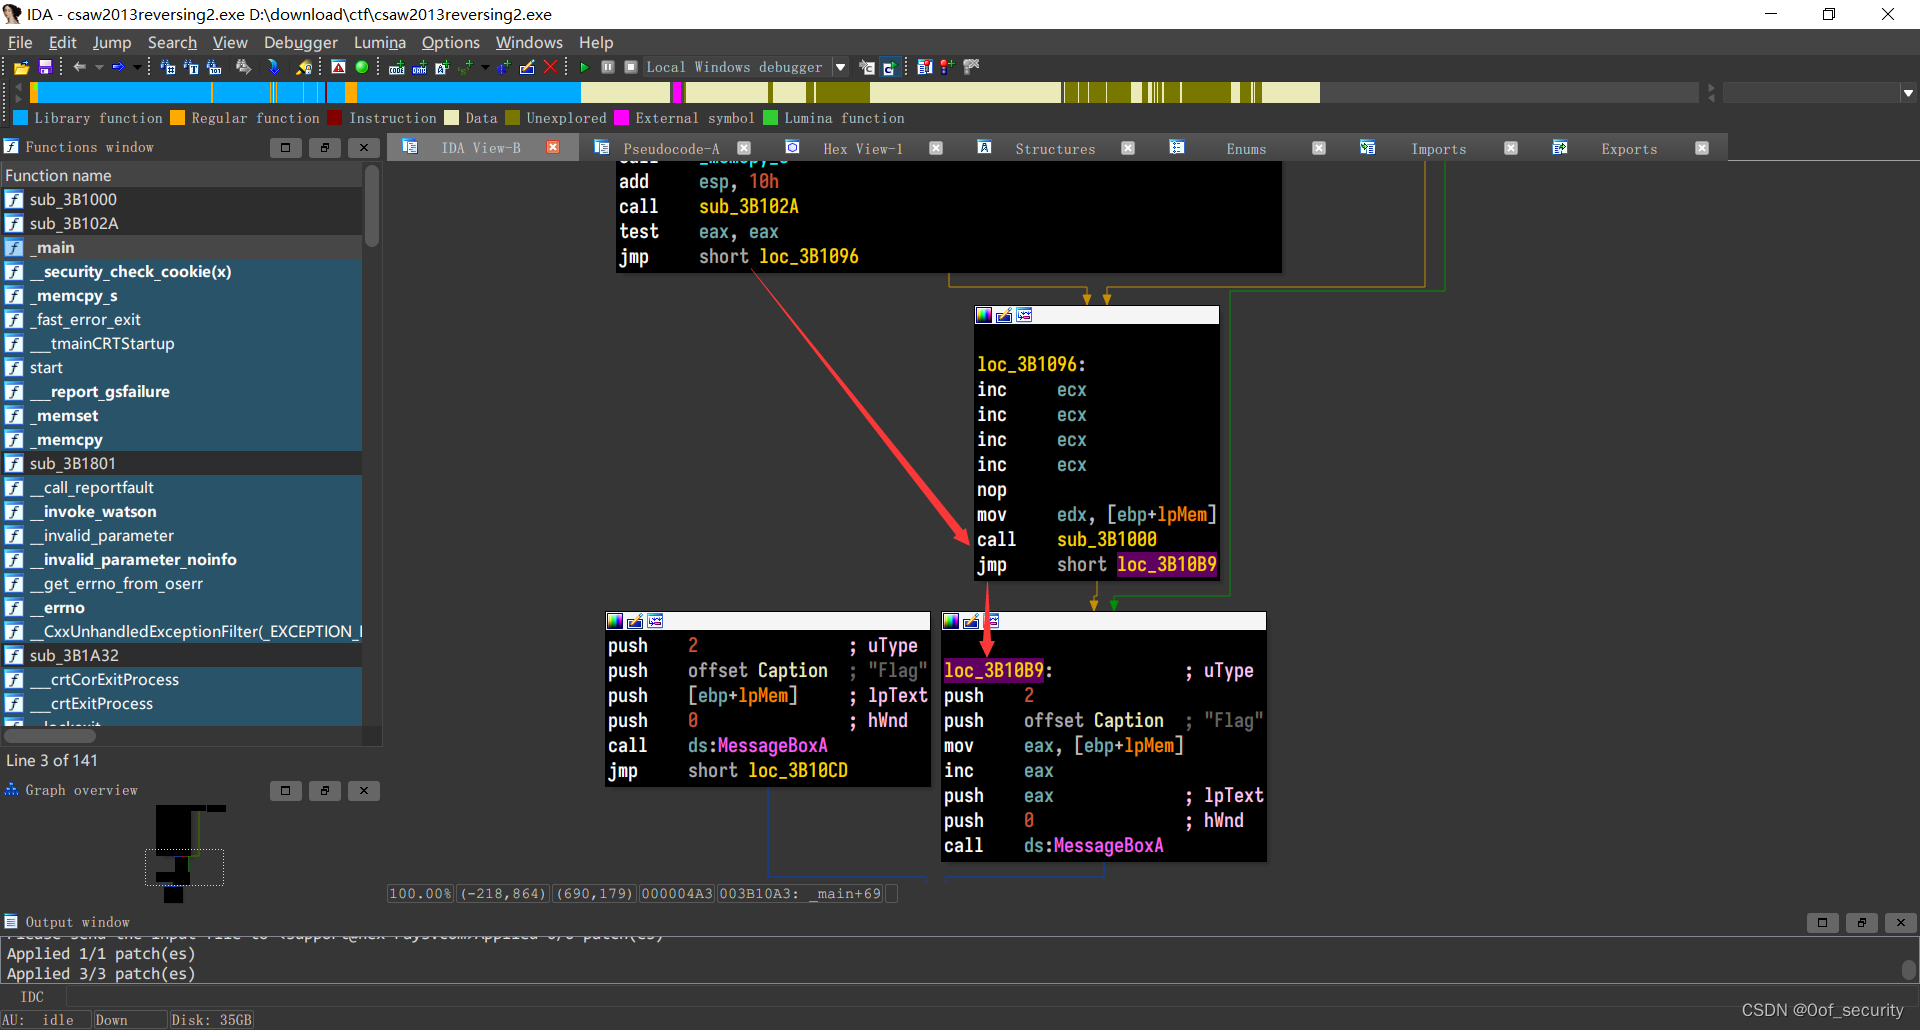
Task: Expand the forward navigation history dropdown
Action: (x=136, y=67)
